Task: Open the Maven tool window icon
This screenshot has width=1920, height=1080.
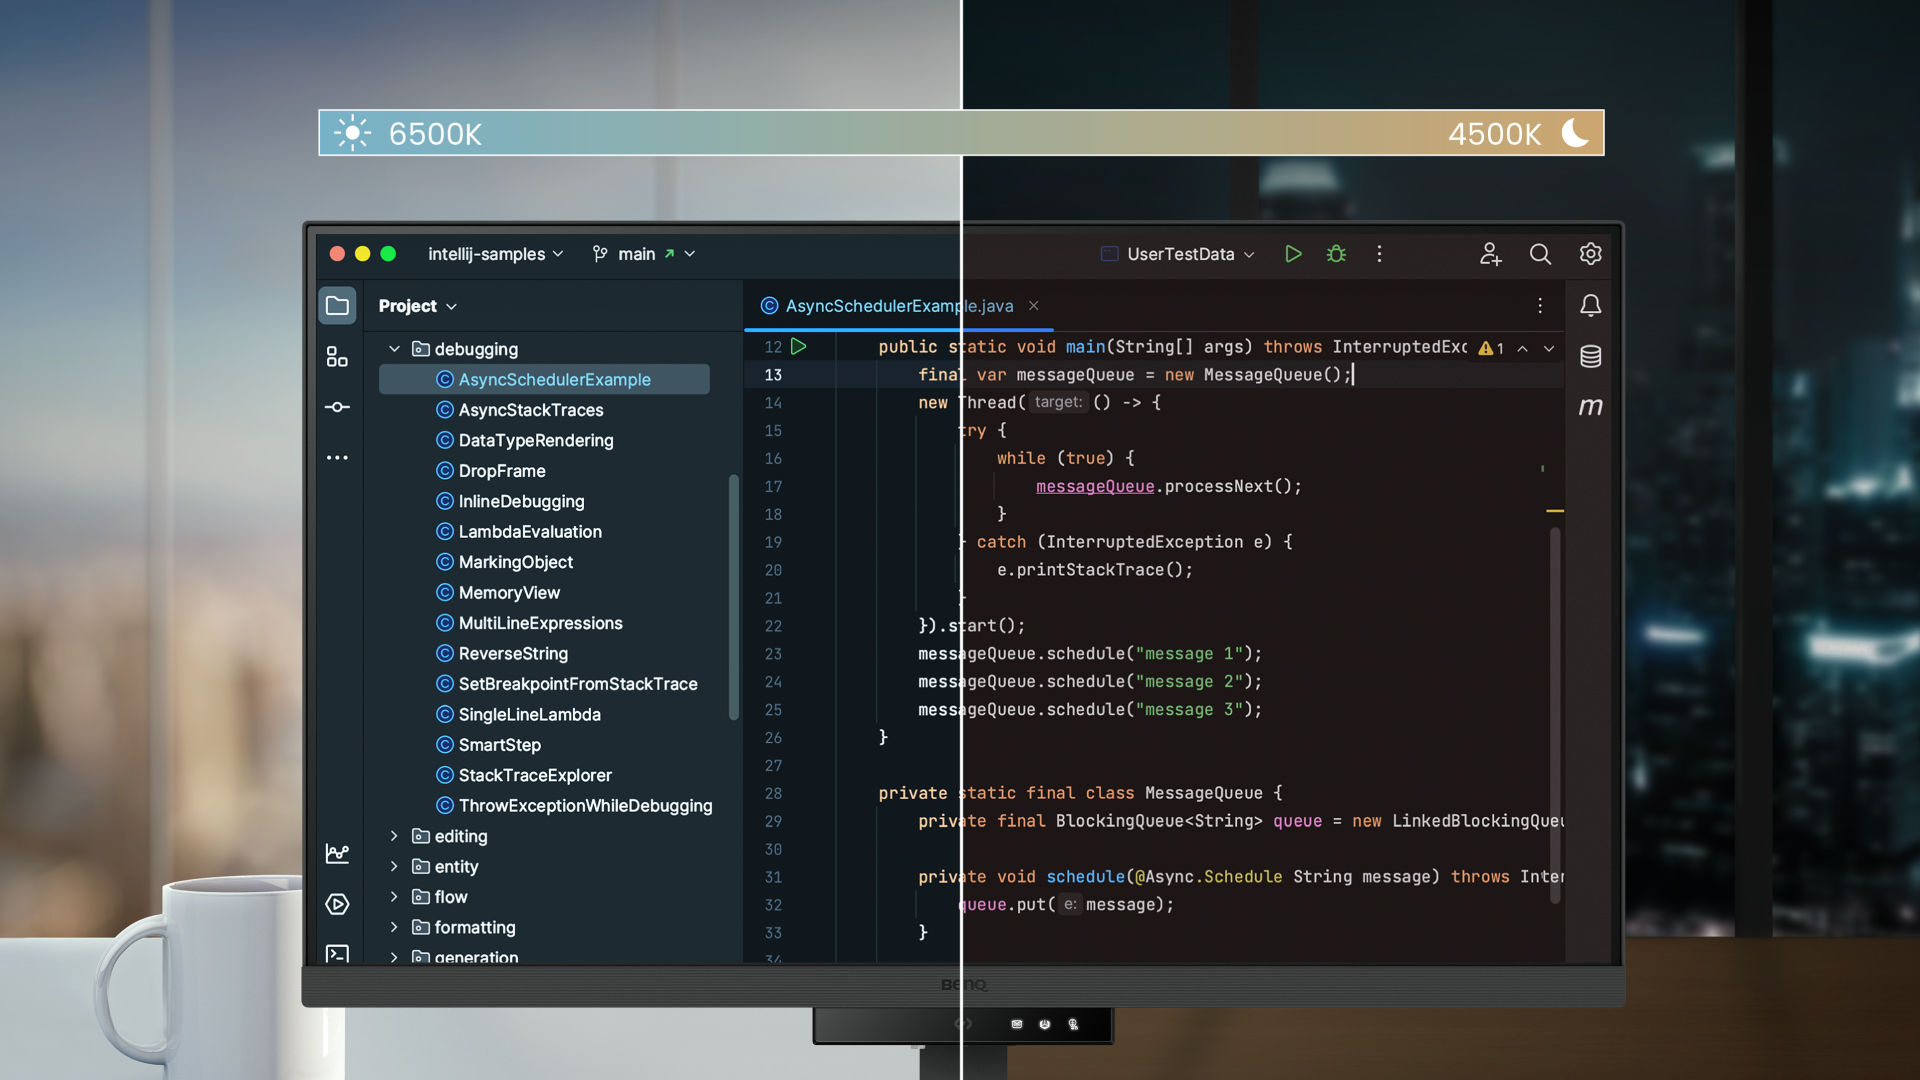Action: [1590, 407]
